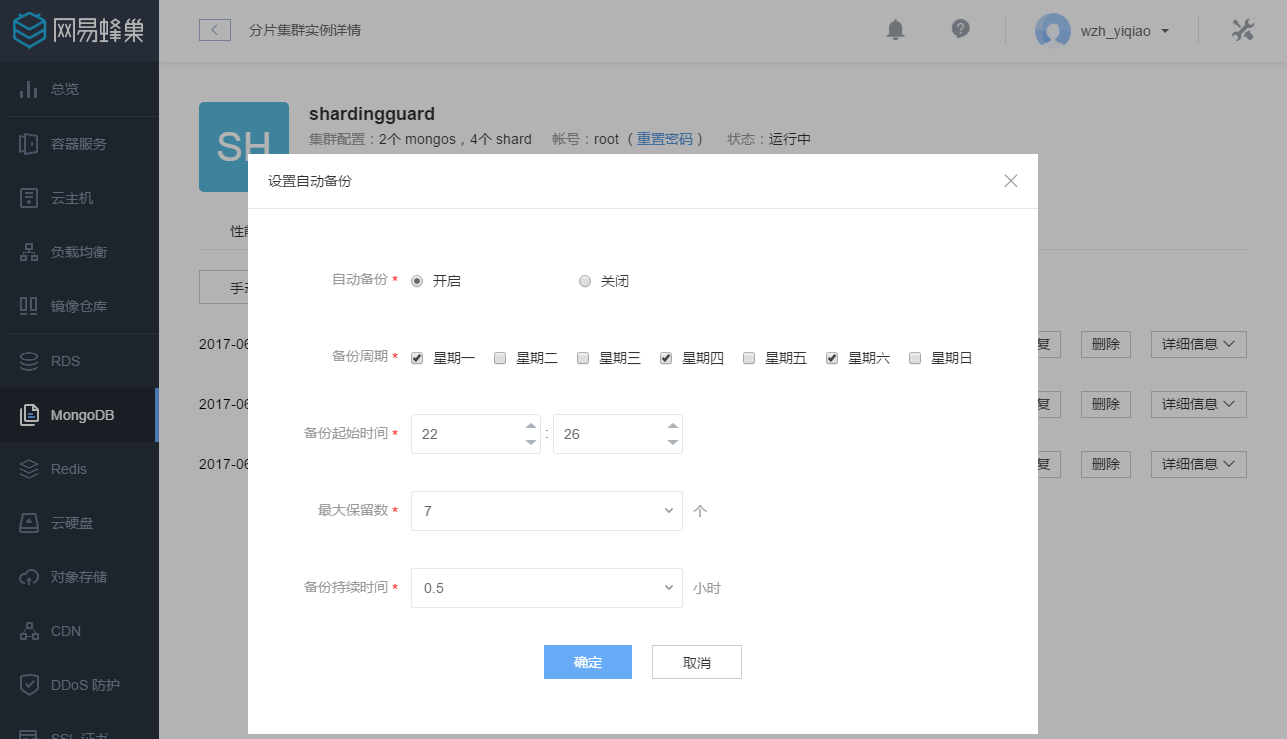This screenshot has height=739, width=1287.
Task: Decrease the backup start minute
Action: coord(673,442)
